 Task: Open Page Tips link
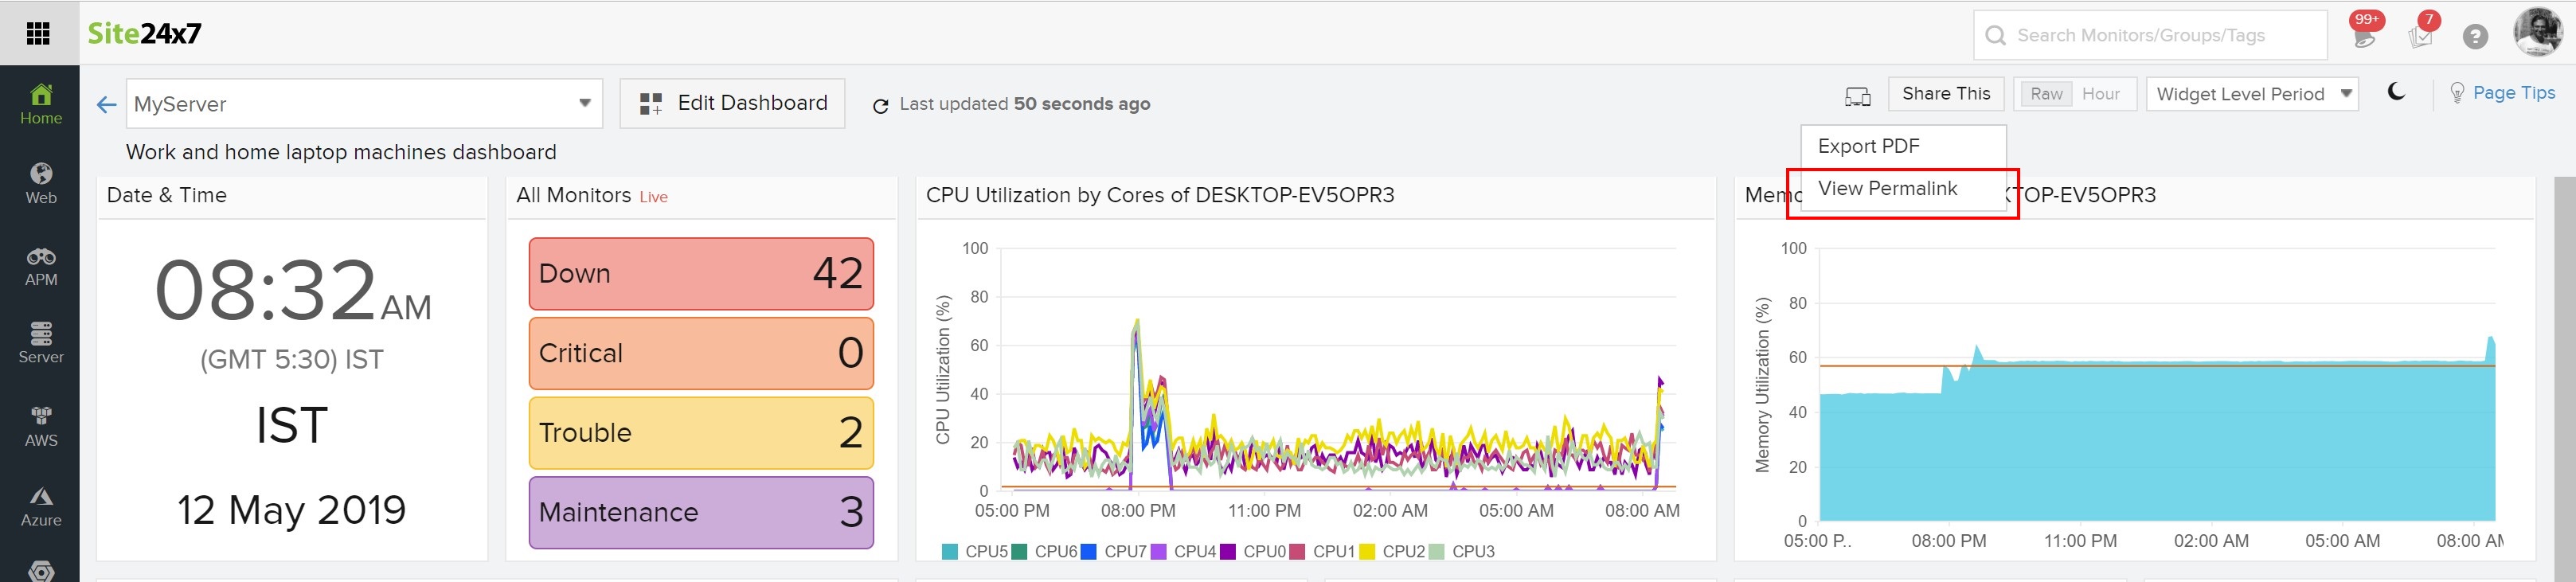click(2502, 93)
